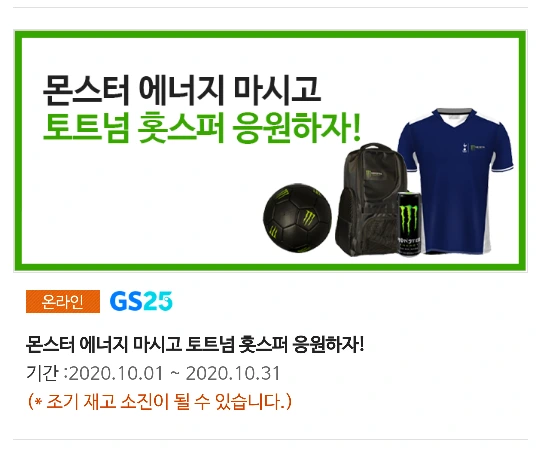The height and width of the screenshot is (456, 540).
Task: Click the orange early stock-out notice
Action: click(x=160, y=402)
